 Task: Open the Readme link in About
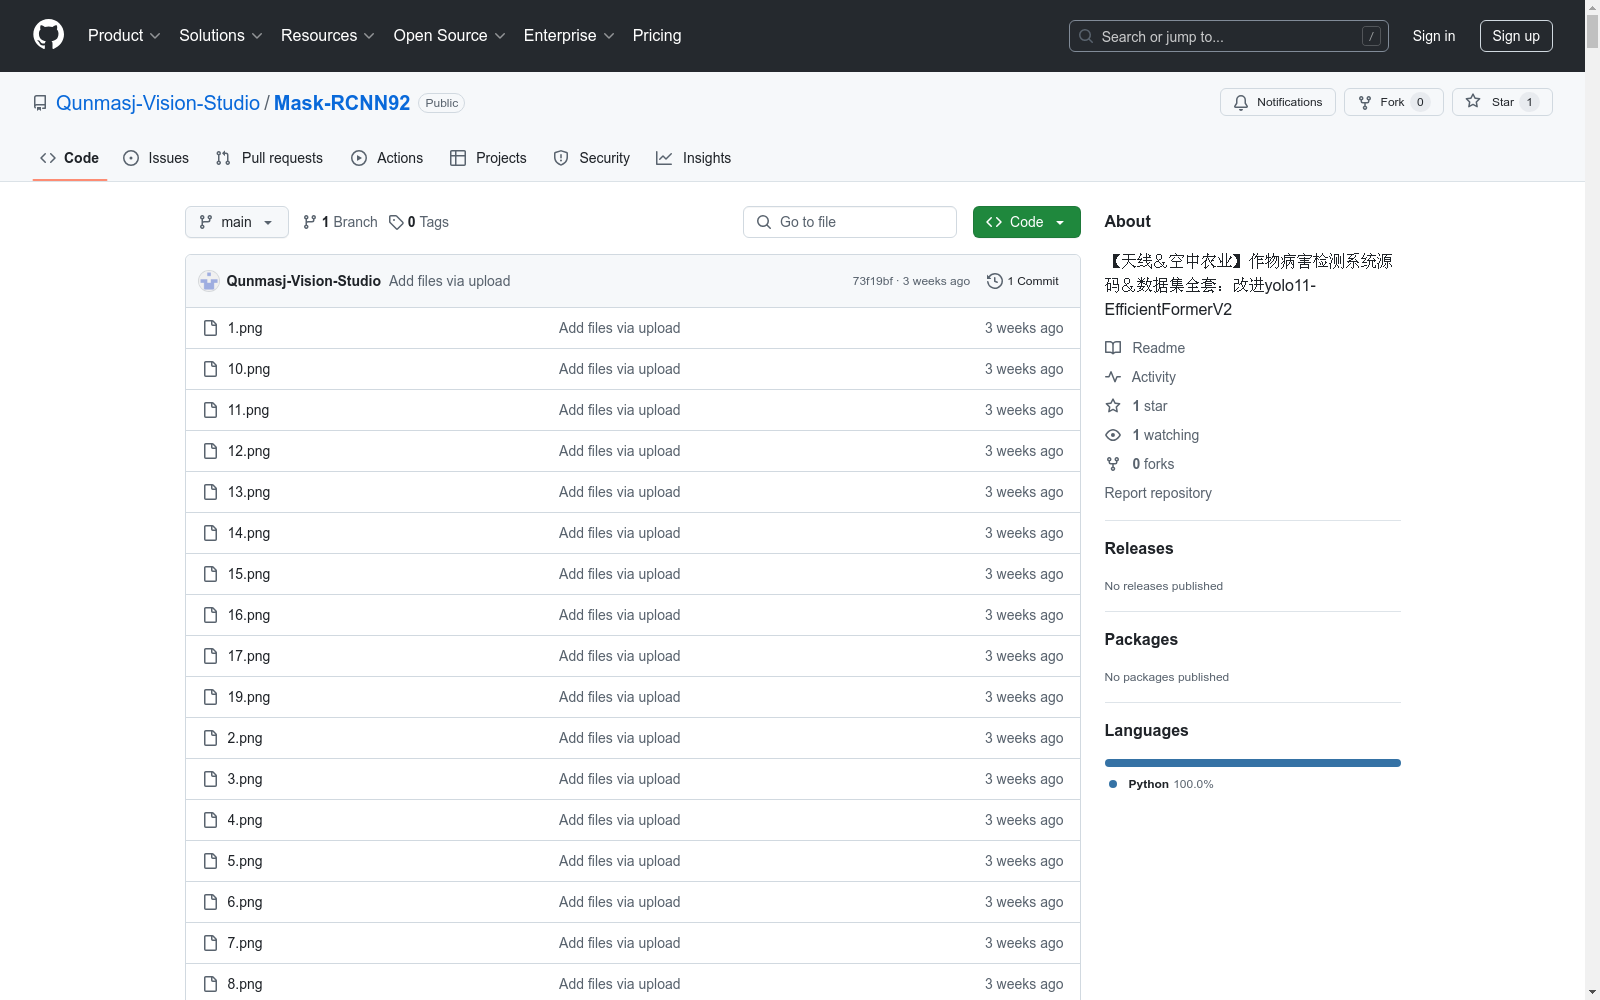click(x=1145, y=348)
